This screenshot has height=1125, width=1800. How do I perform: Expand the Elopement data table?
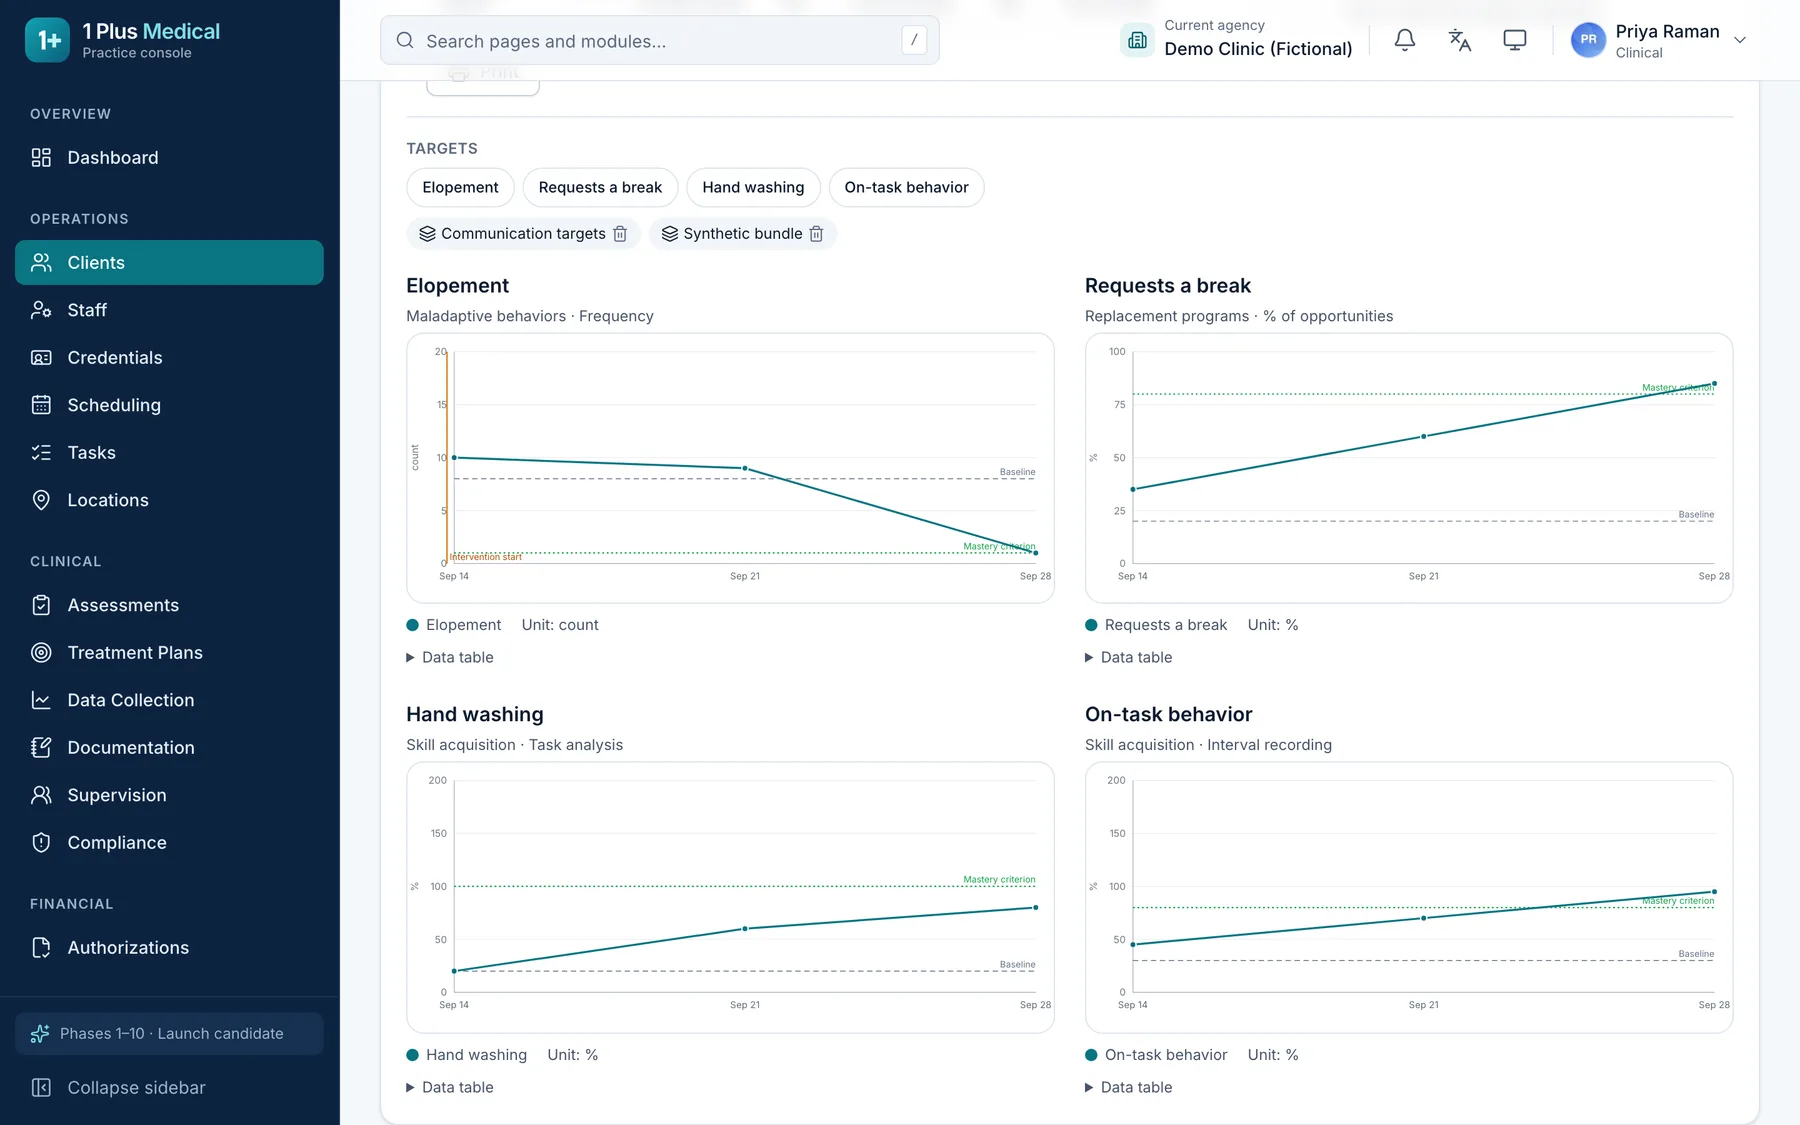[x=450, y=658]
